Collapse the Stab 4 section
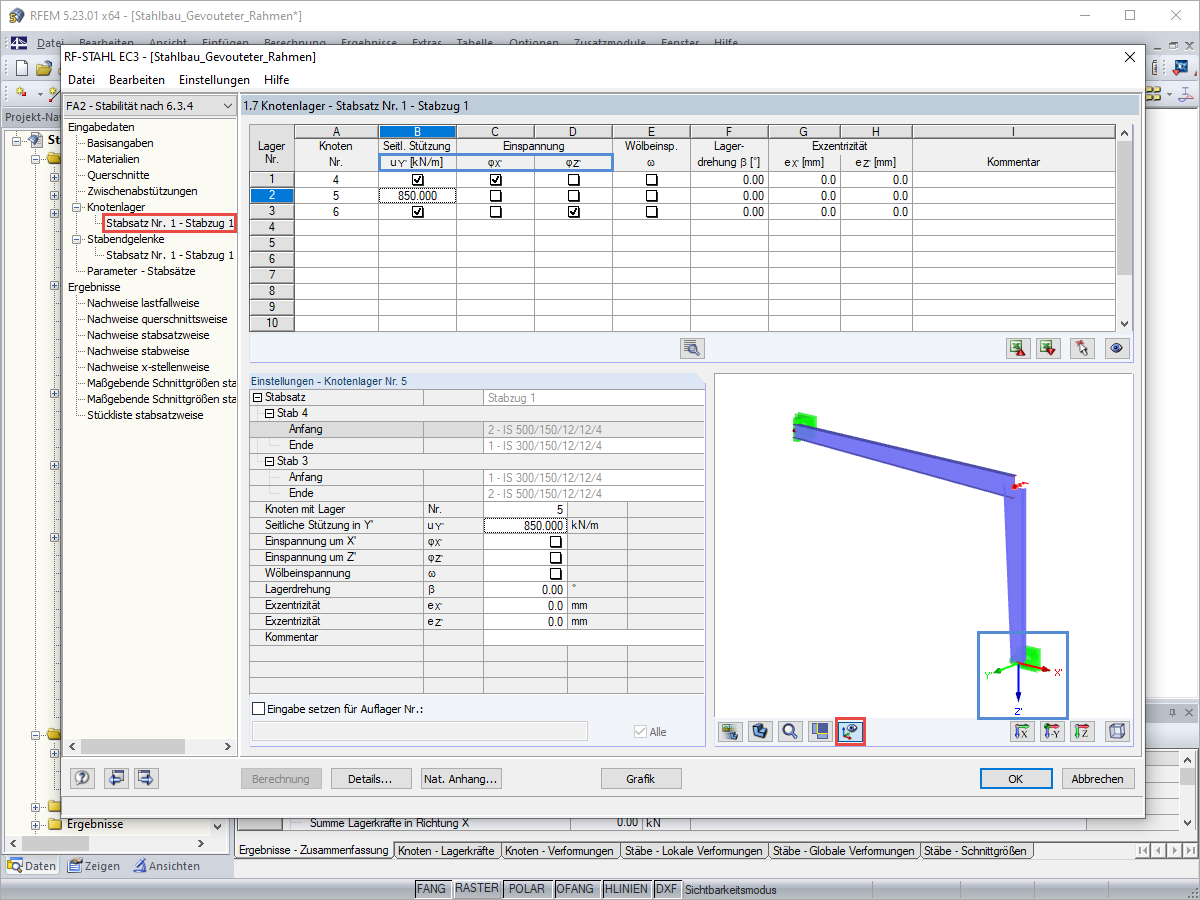This screenshot has height=900, width=1200. coord(268,412)
